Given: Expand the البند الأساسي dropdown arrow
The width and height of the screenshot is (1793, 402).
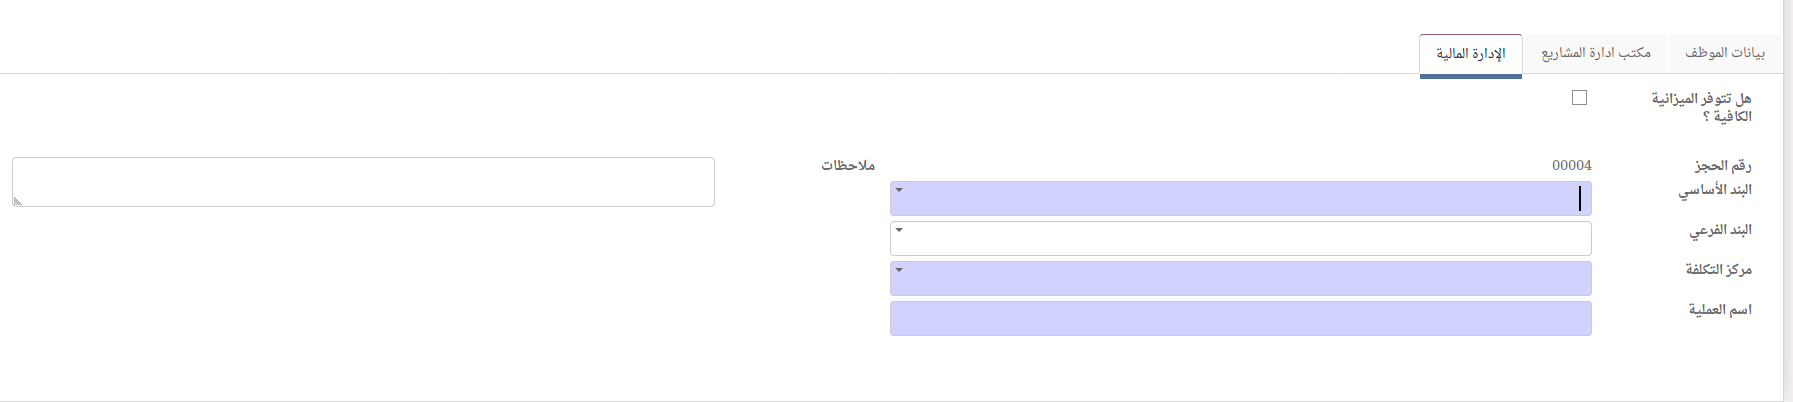Looking at the screenshot, I should pyautogui.click(x=899, y=190).
